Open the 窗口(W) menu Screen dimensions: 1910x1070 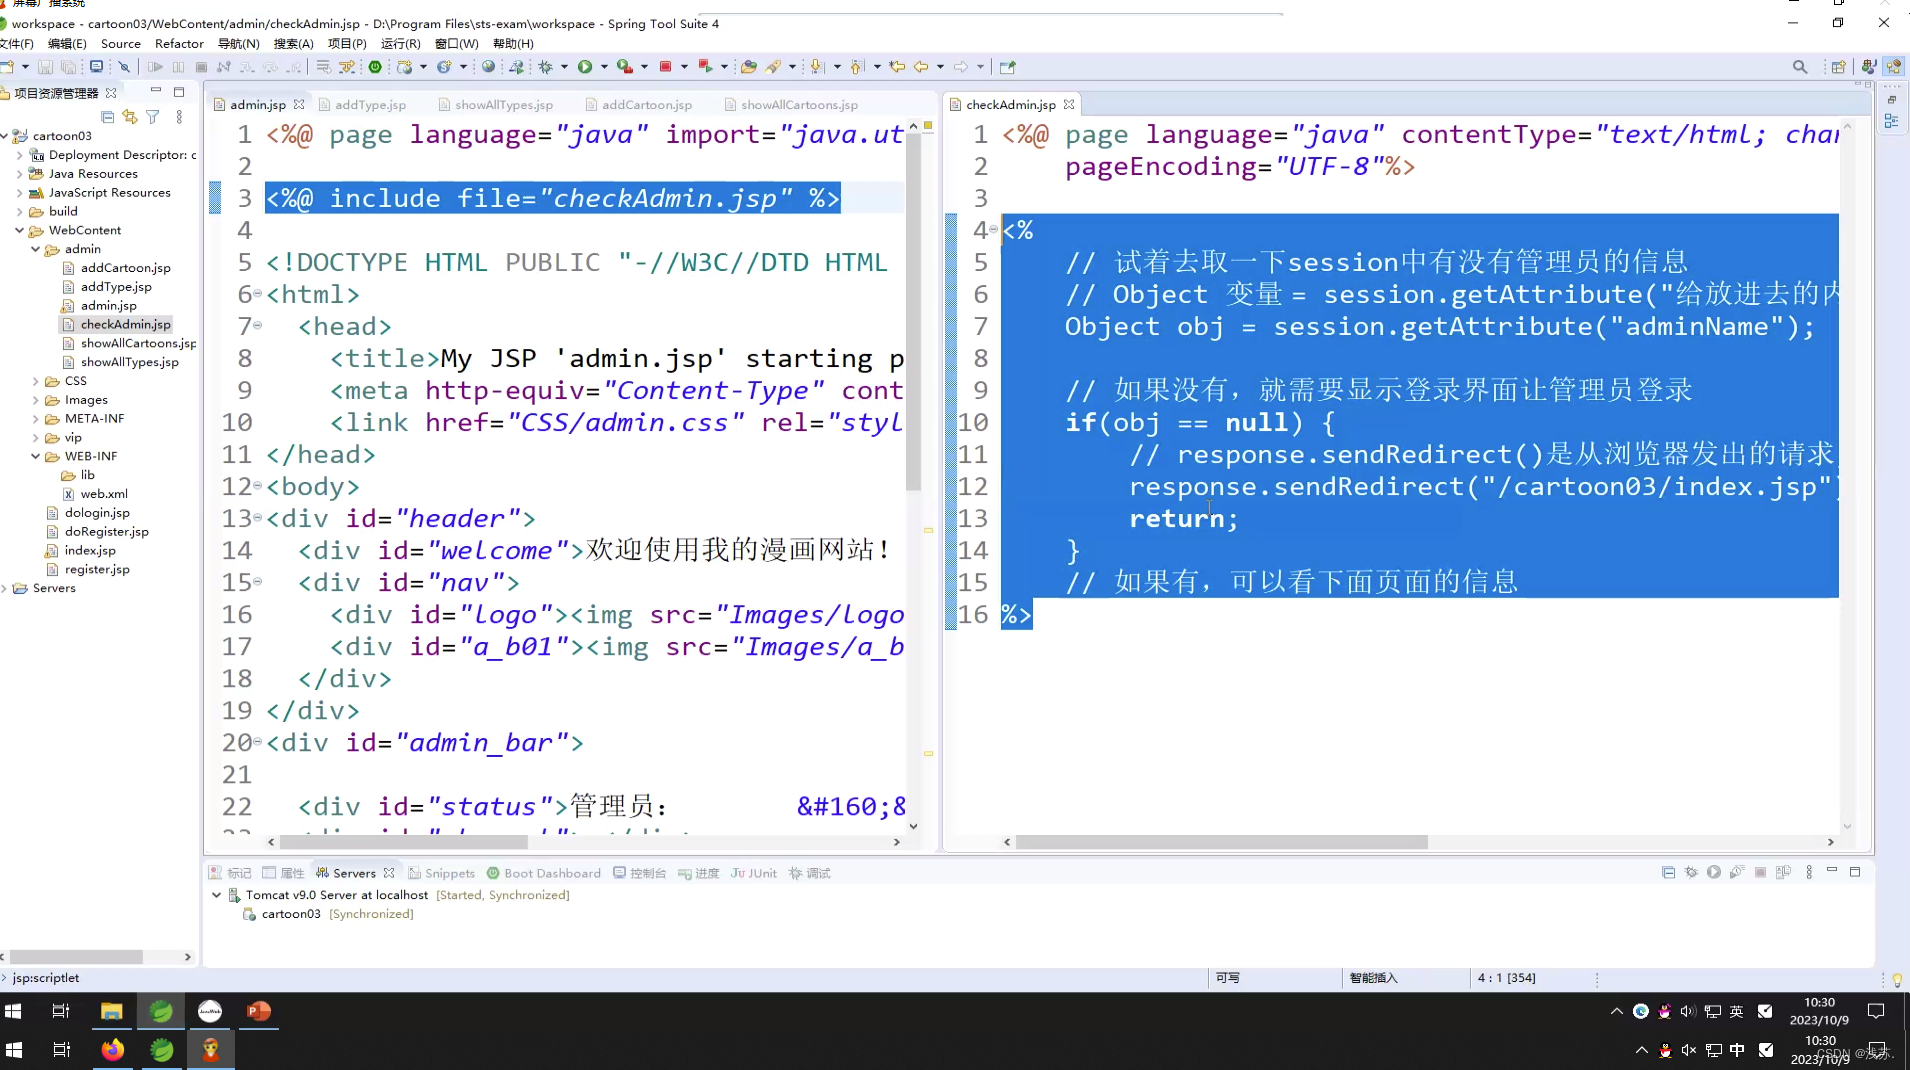coord(455,43)
